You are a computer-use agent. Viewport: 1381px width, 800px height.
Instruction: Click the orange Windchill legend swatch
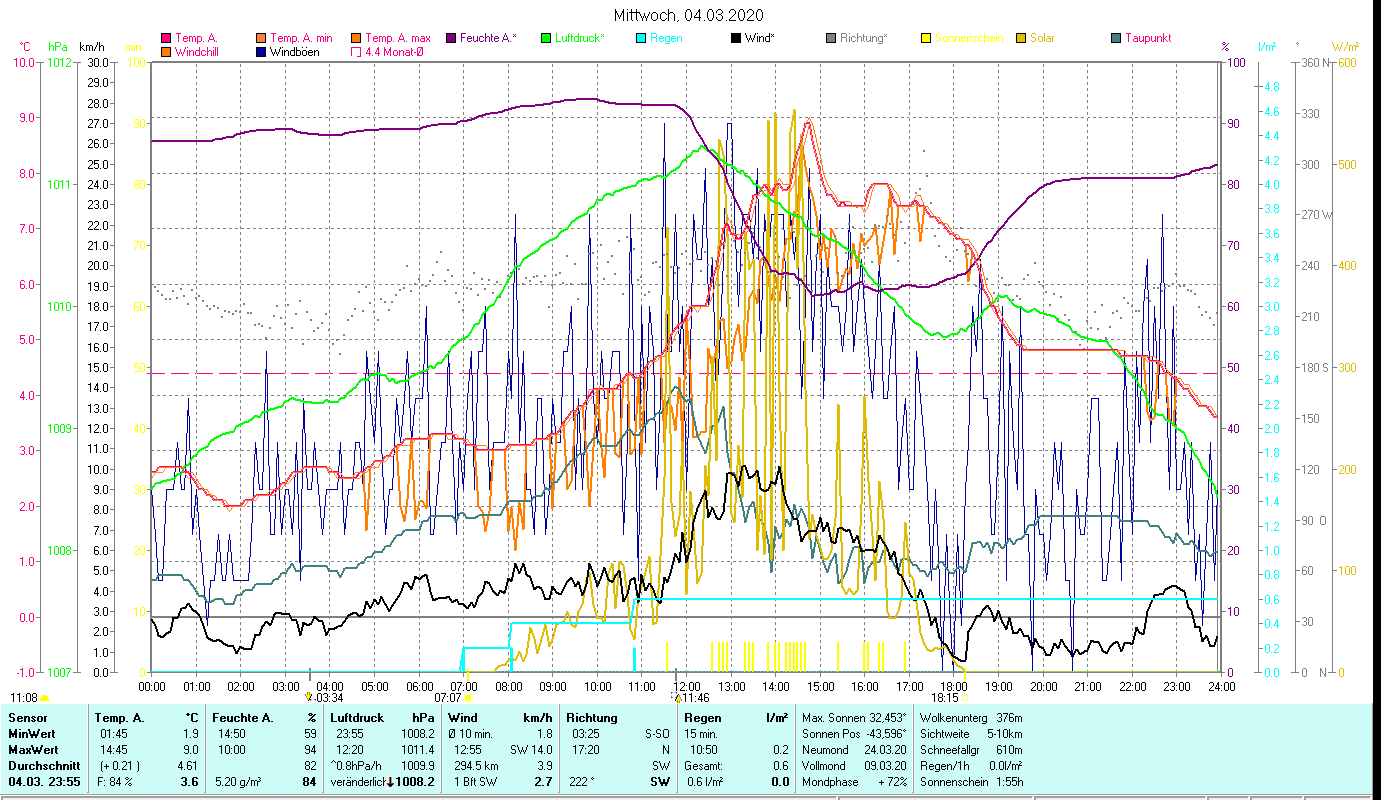[x=166, y=51]
